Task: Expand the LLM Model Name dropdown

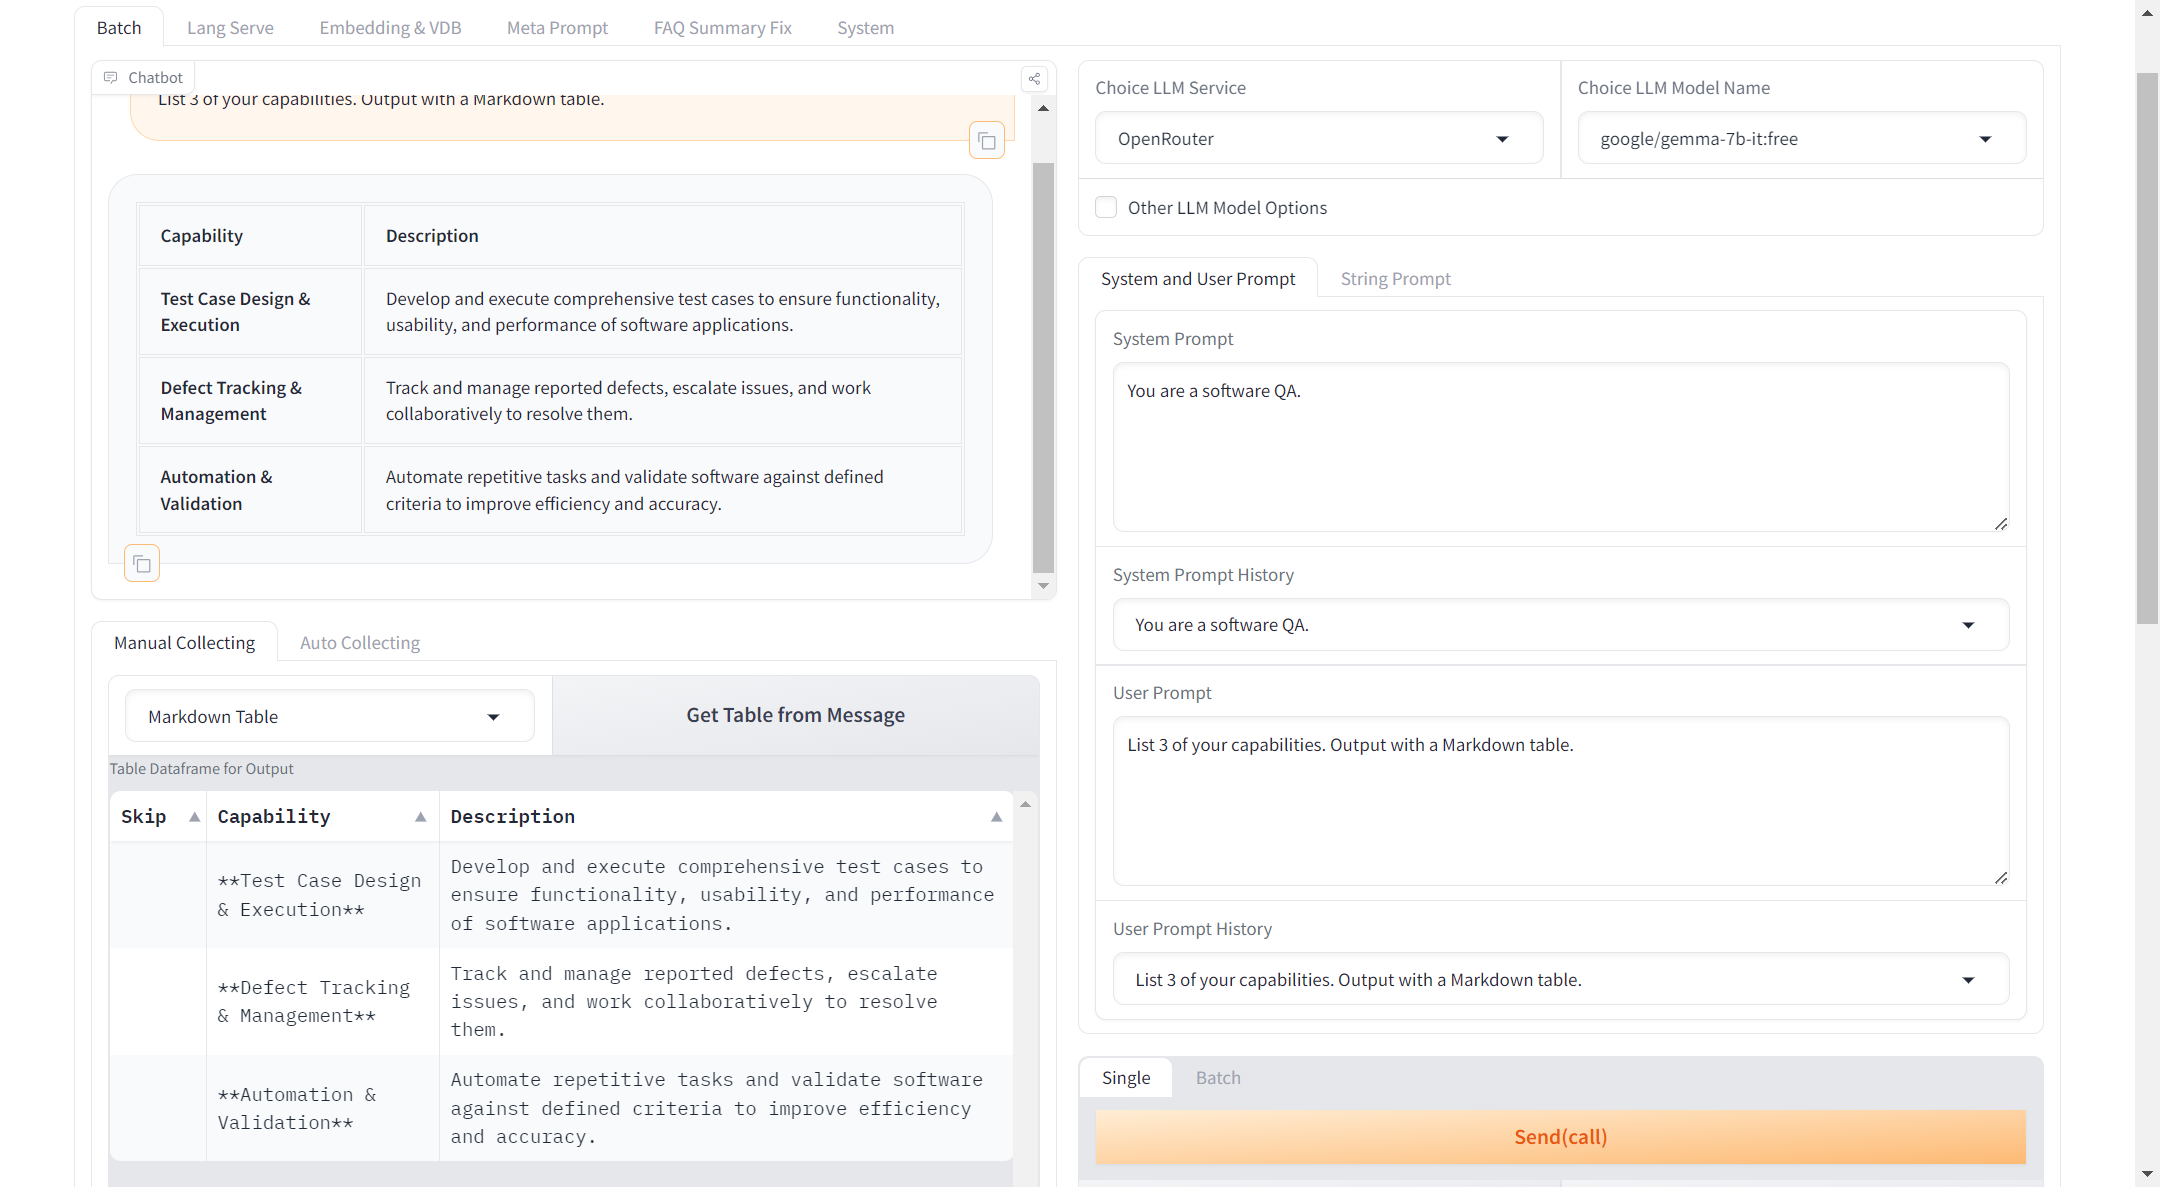Action: click(1801, 139)
